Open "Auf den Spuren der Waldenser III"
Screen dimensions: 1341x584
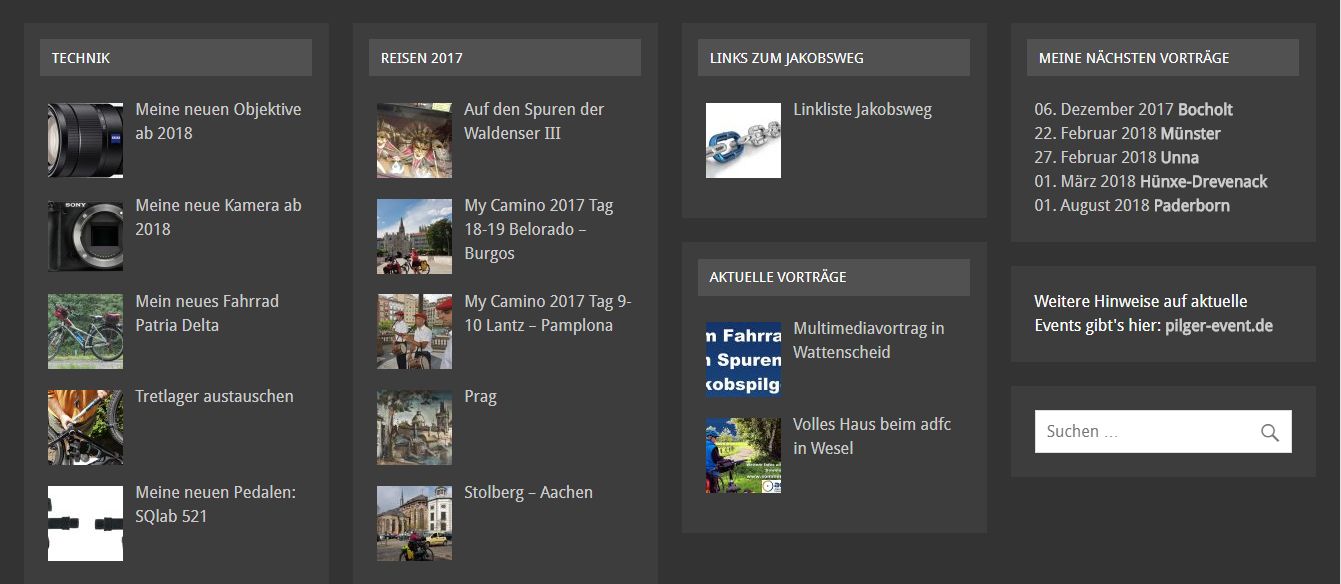532,121
